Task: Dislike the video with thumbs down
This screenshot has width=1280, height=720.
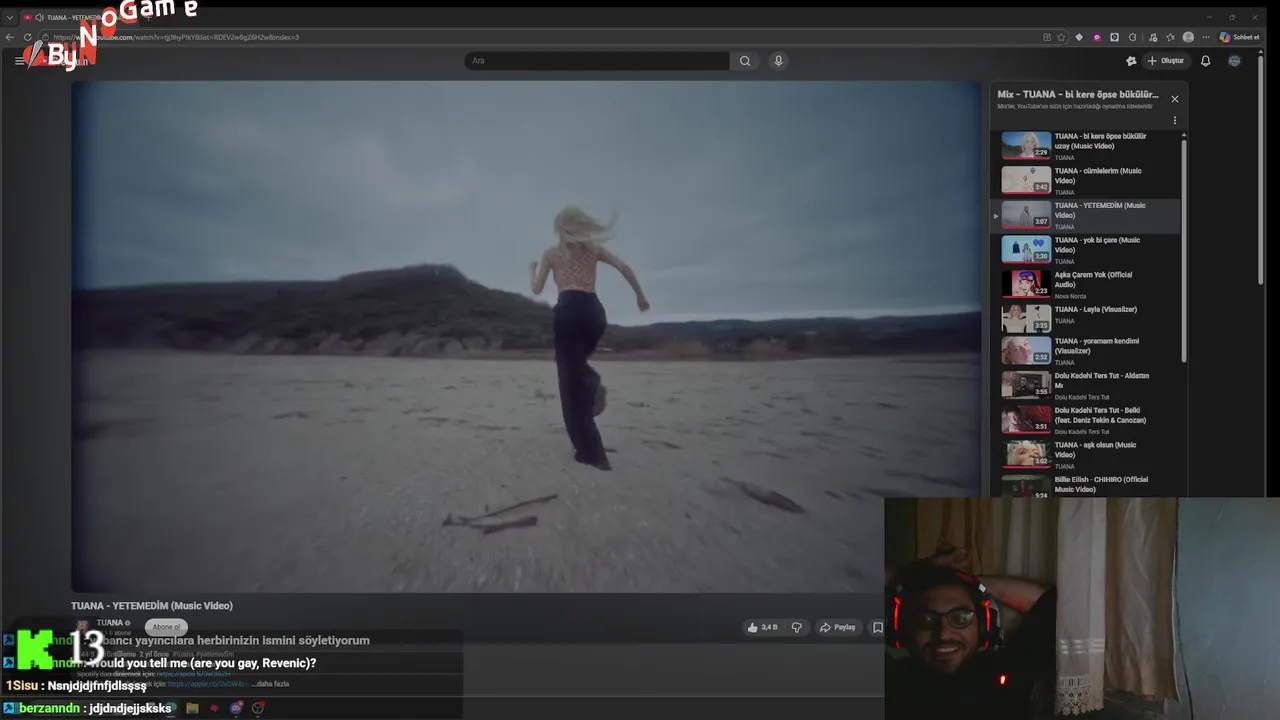Action: click(x=797, y=627)
